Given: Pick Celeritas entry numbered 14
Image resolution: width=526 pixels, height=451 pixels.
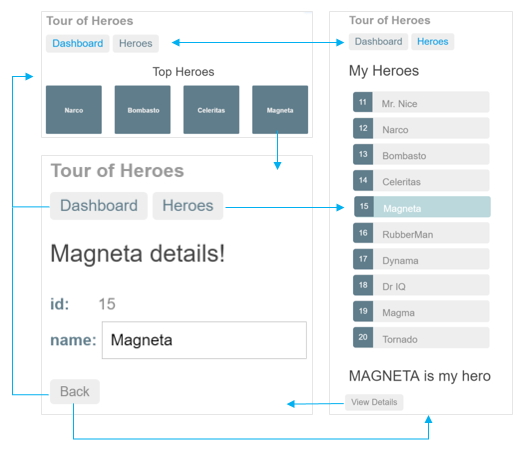Looking at the screenshot, I should coord(421,180).
